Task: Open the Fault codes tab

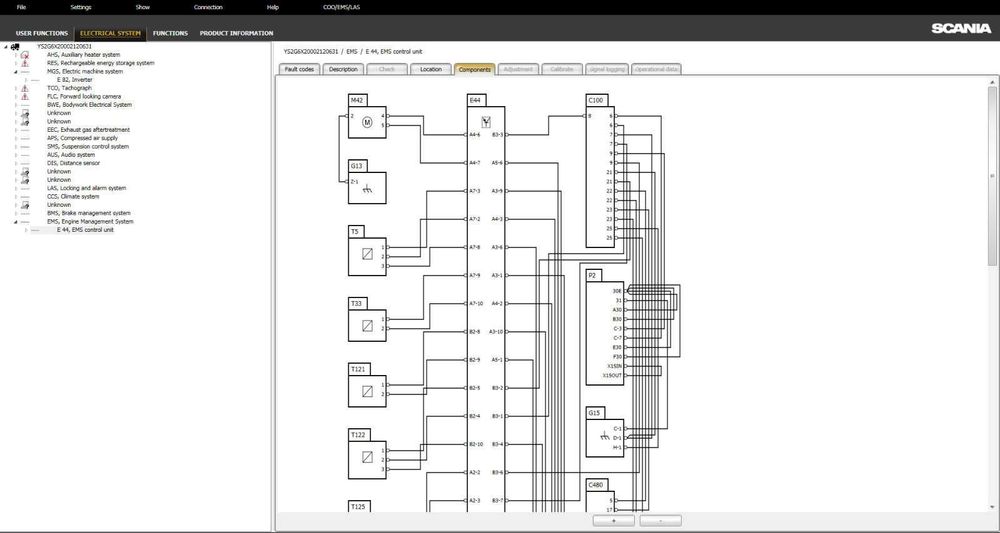Action: tap(298, 69)
